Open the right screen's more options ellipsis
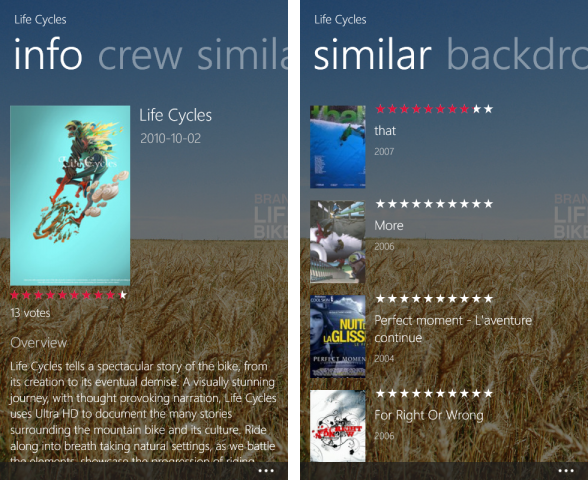The image size is (588, 480). pos(566,471)
